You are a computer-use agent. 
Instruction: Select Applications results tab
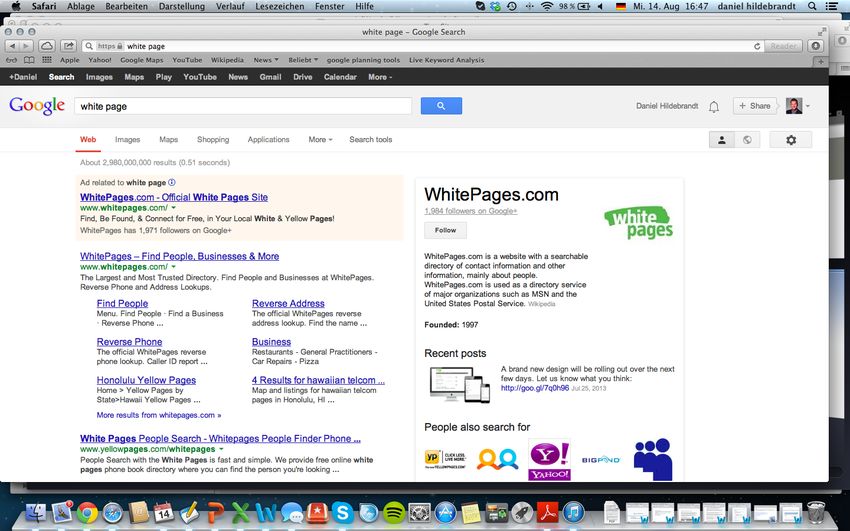click(x=268, y=140)
